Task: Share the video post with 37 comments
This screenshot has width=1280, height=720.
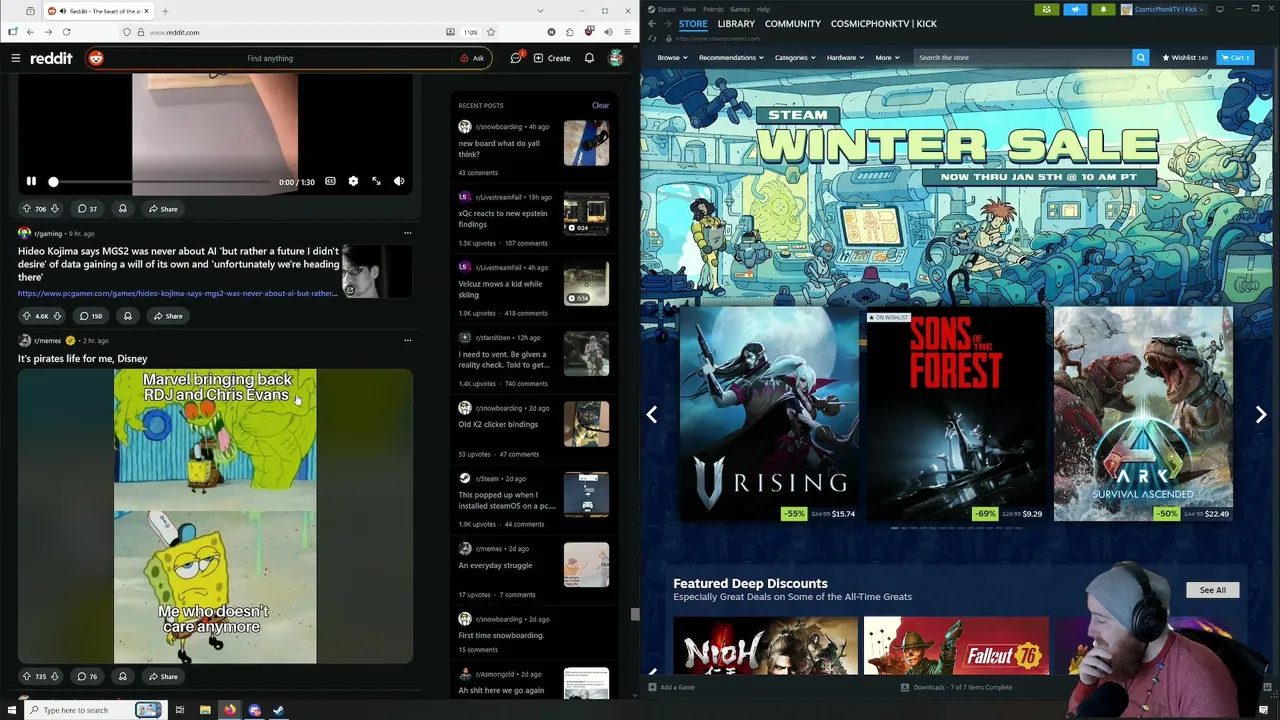Action: pos(163,209)
